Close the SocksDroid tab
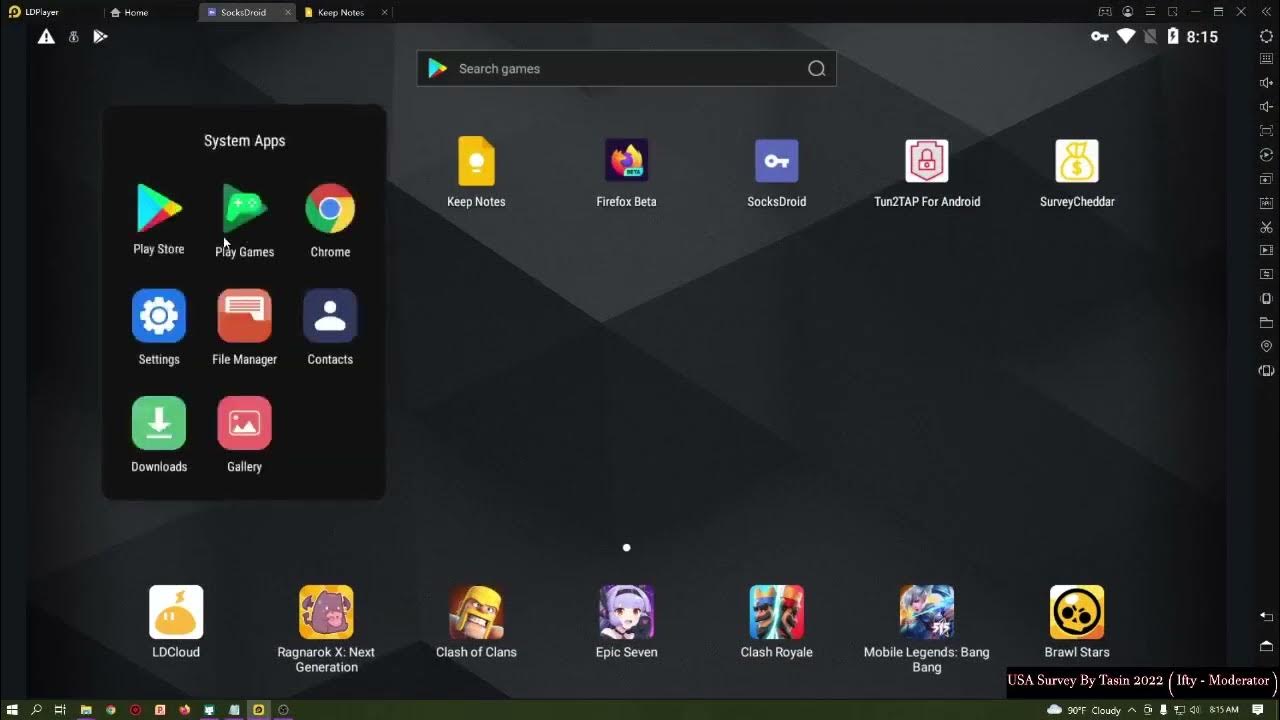1280x720 pixels. [288, 12]
